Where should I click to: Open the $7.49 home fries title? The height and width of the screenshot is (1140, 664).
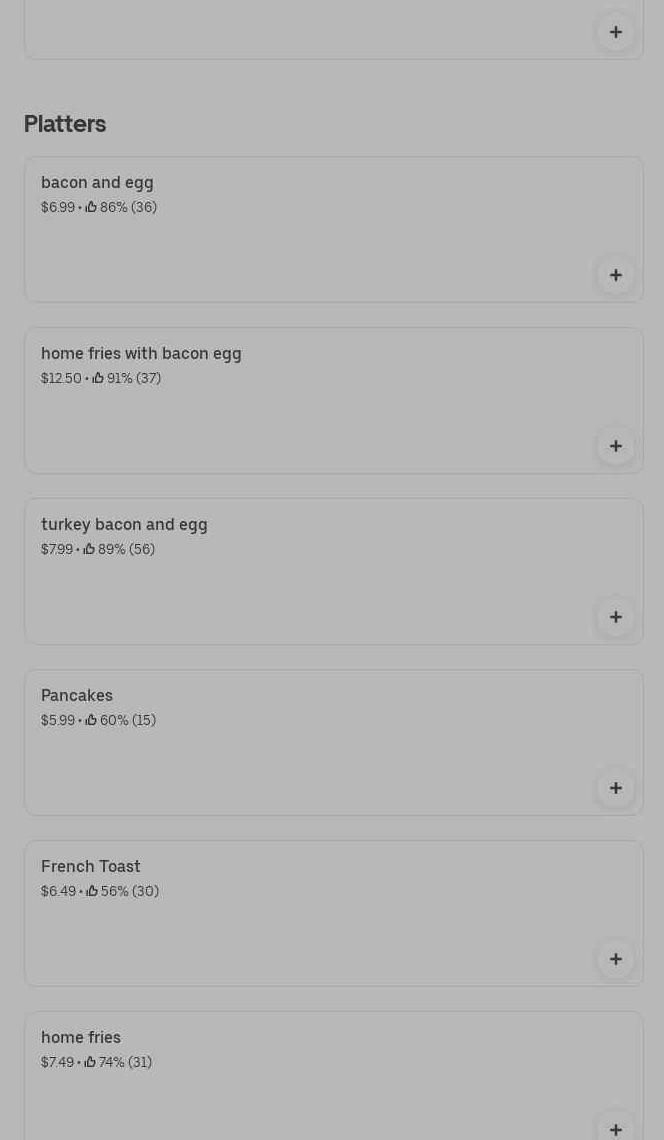pos(81,1038)
